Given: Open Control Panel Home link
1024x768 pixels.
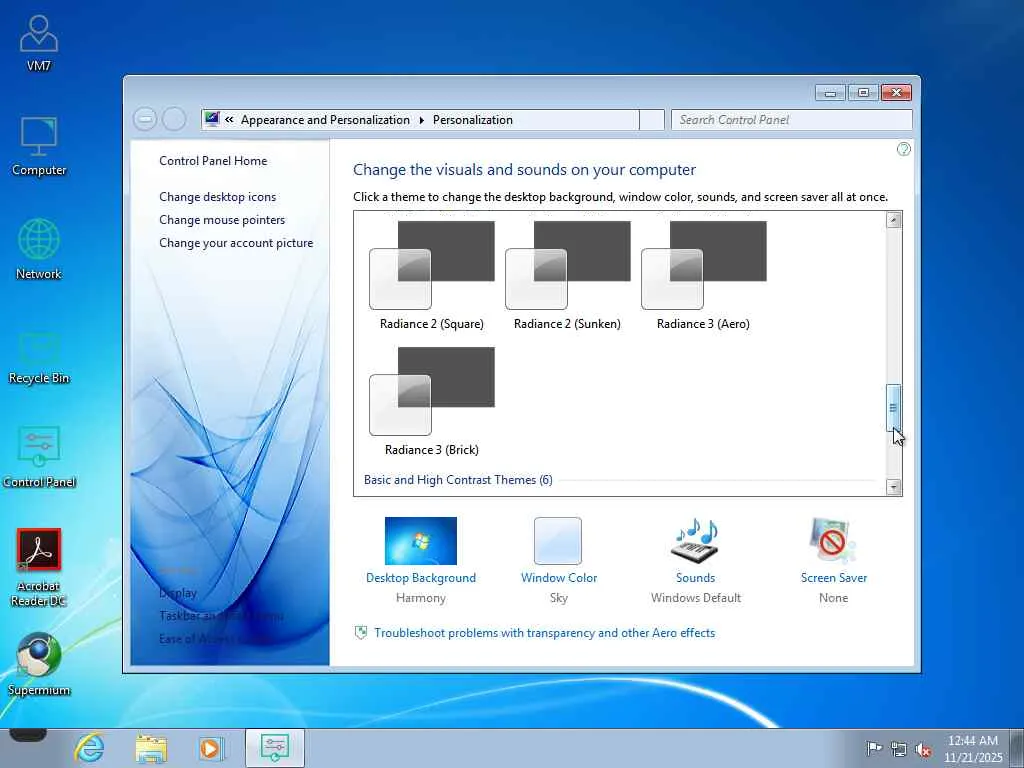Looking at the screenshot, I should coord(213,161).
